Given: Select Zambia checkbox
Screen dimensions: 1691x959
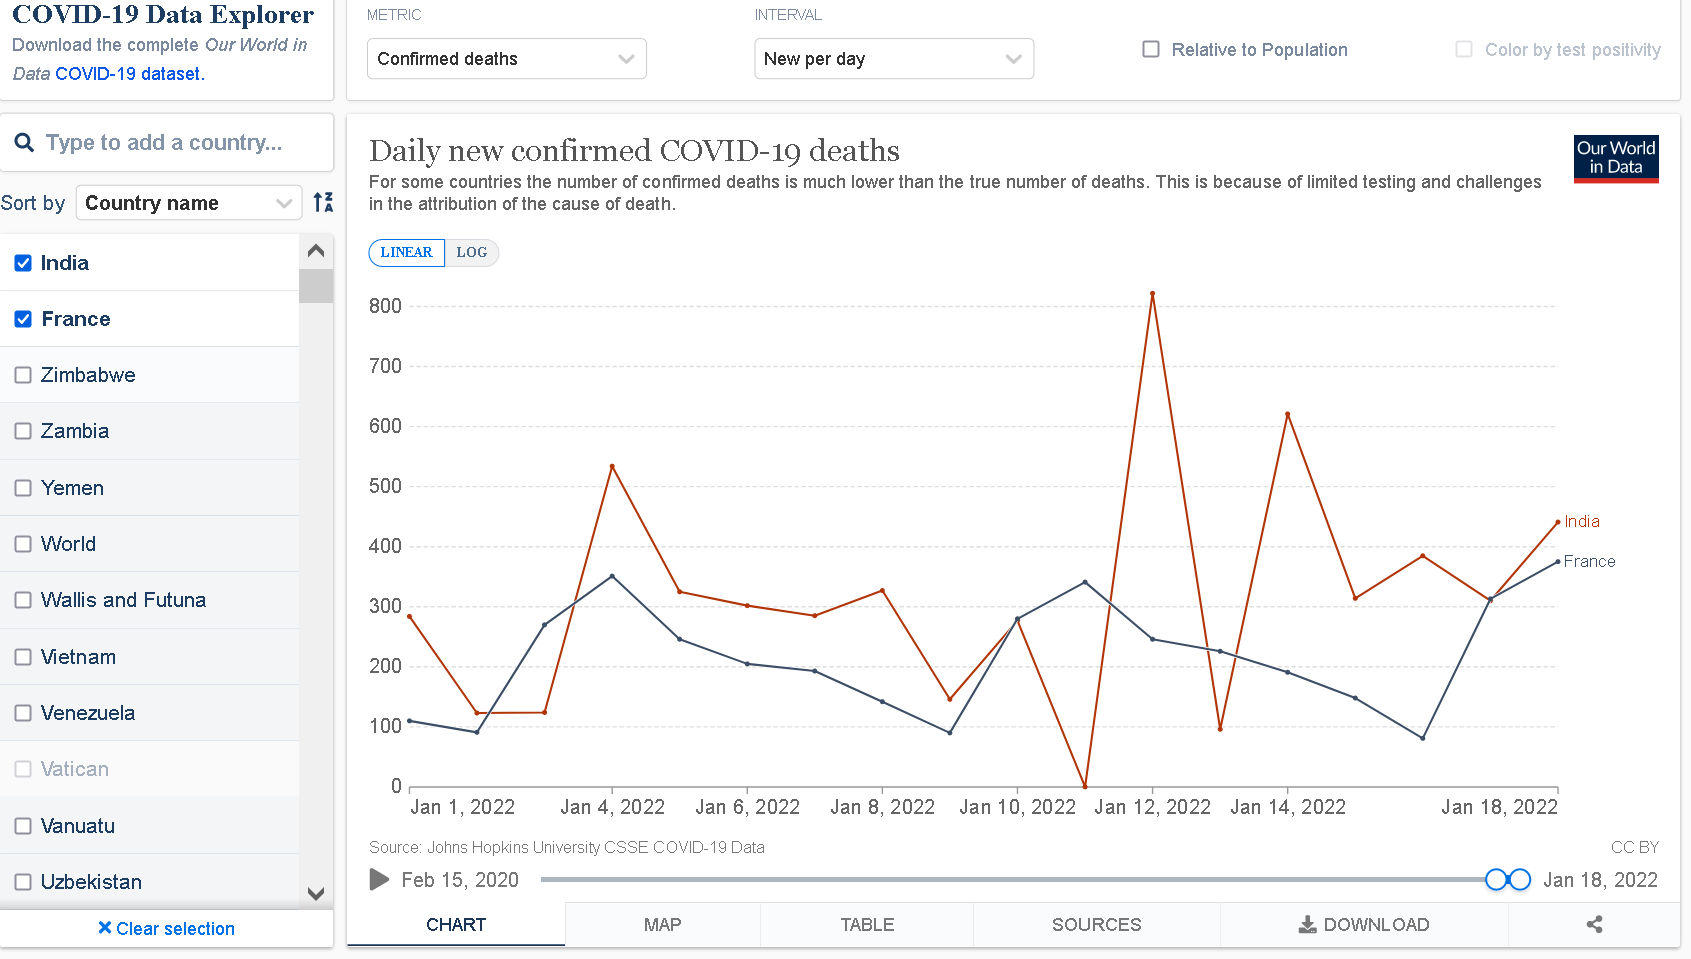Looking at the screenshot, I should (23, 431).
